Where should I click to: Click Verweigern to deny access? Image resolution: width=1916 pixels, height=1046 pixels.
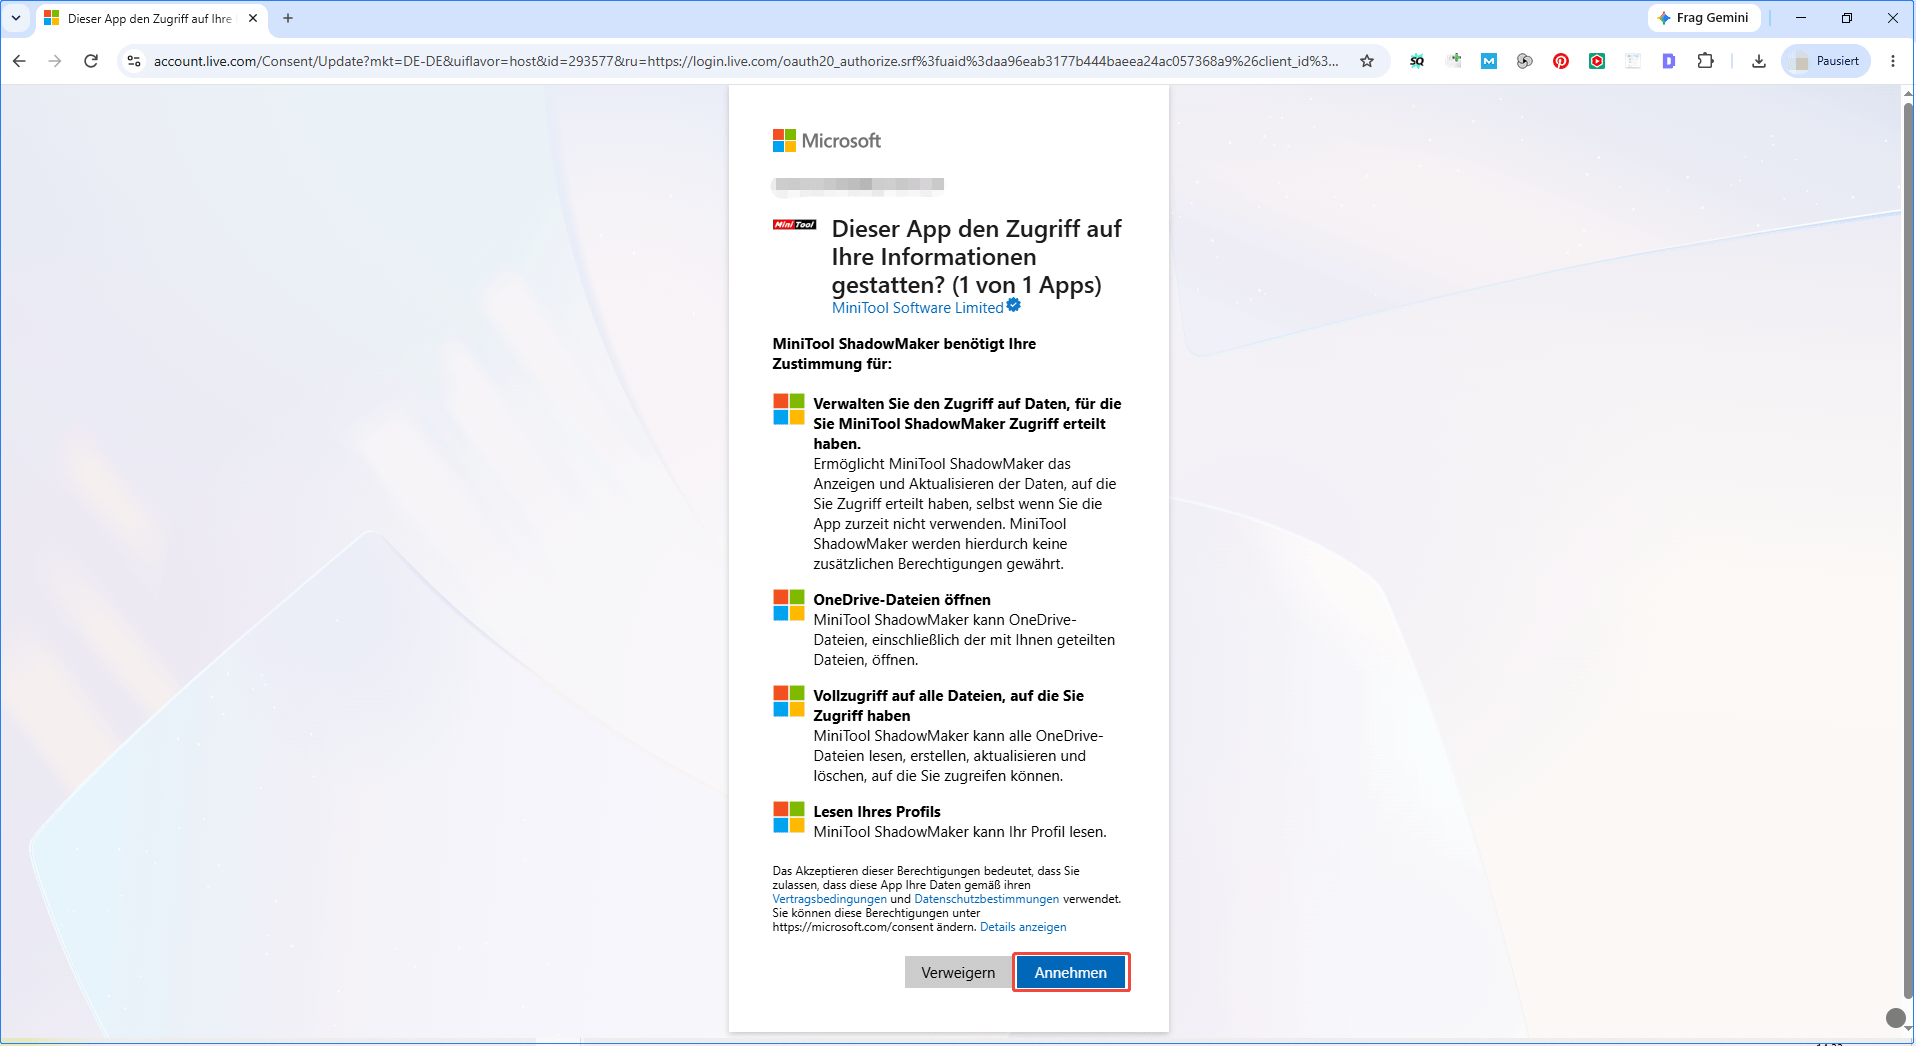(958, 972)
